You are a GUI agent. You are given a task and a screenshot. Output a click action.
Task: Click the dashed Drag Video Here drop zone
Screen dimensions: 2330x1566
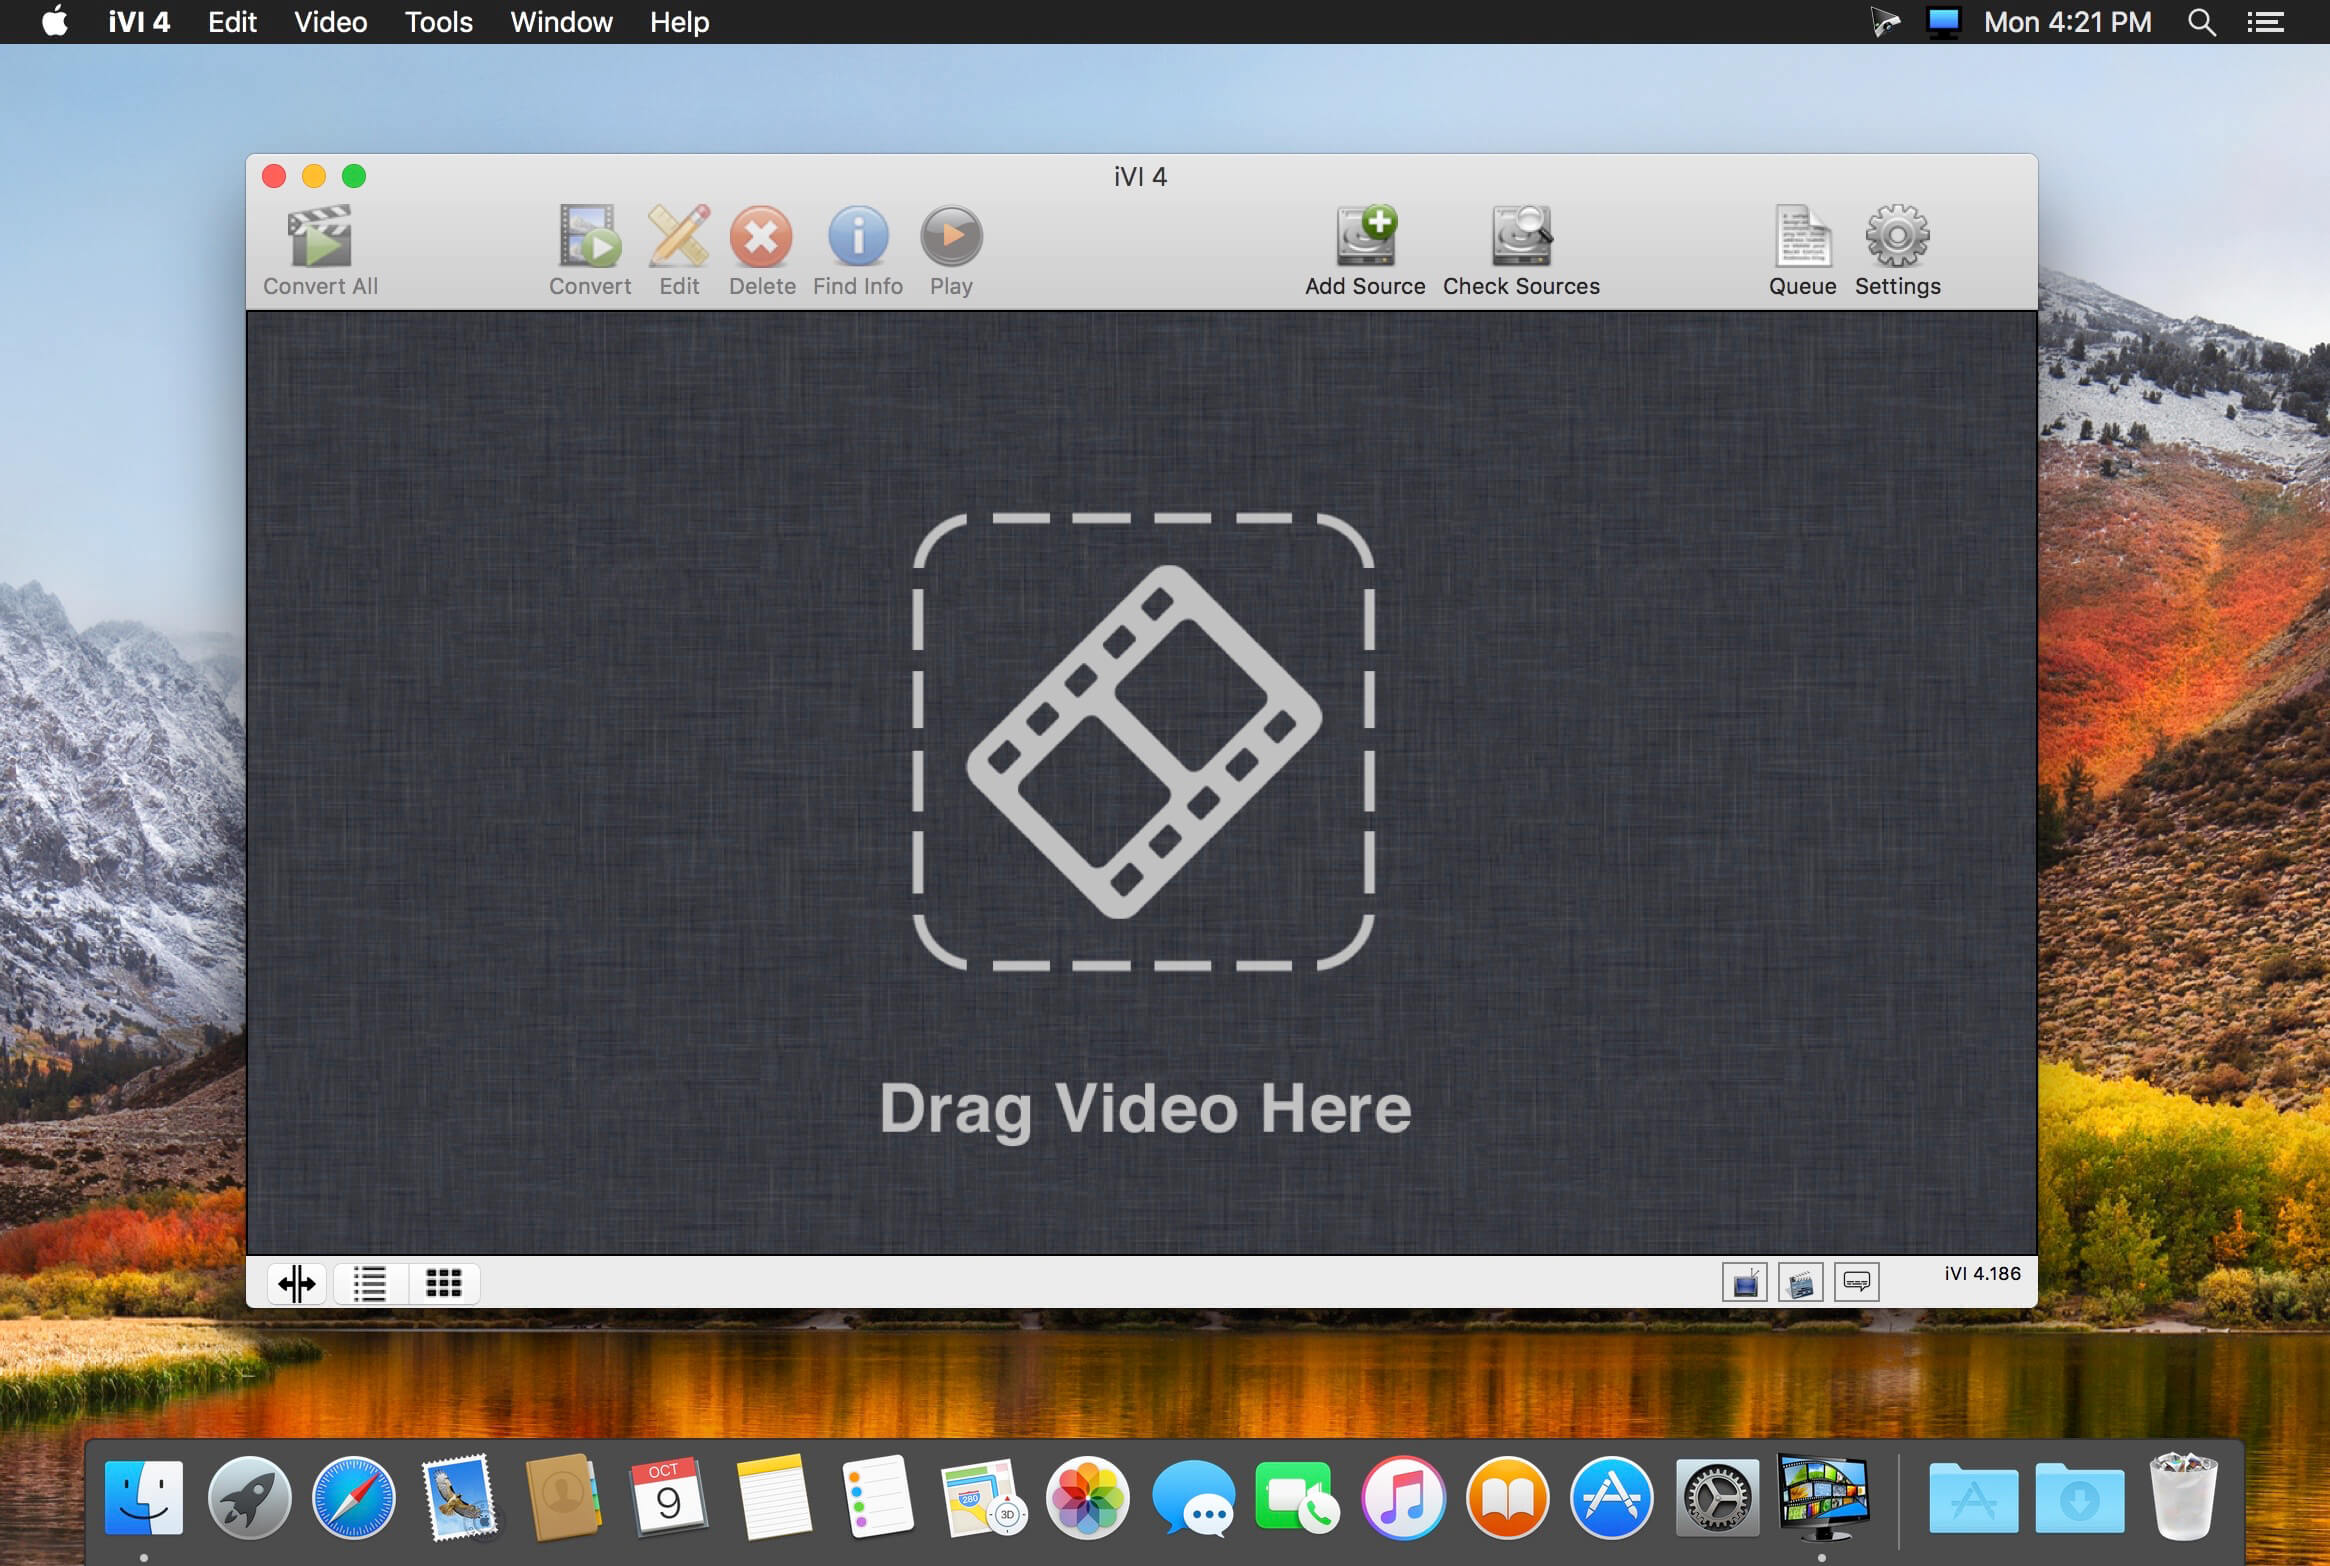click(1143, 742)
